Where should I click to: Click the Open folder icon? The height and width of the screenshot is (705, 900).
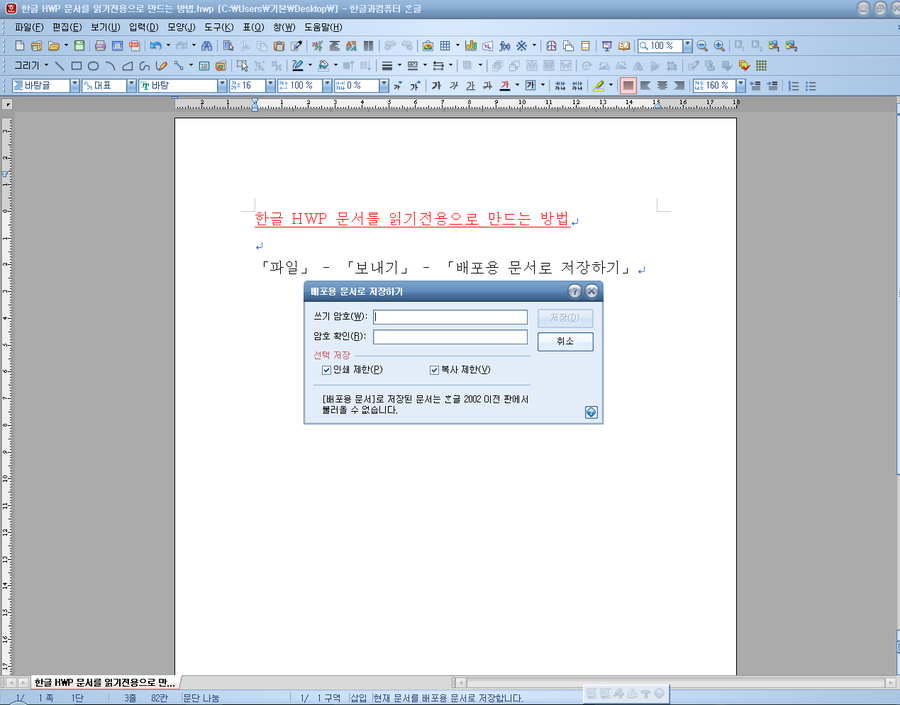(x=53, y=45)
